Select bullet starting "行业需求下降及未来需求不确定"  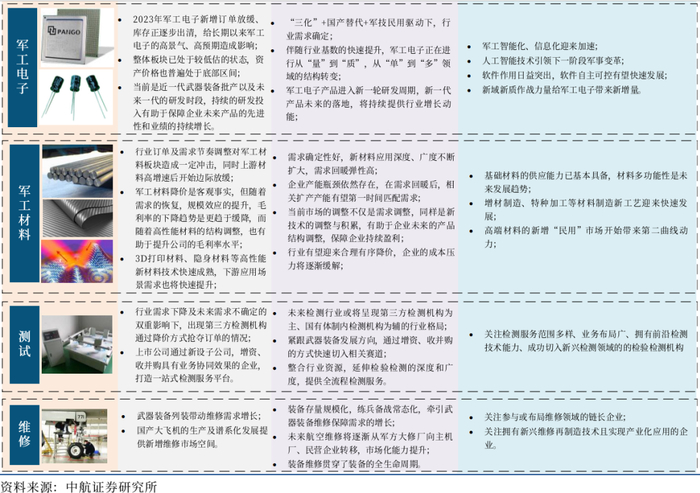click(x=201, y=325)
